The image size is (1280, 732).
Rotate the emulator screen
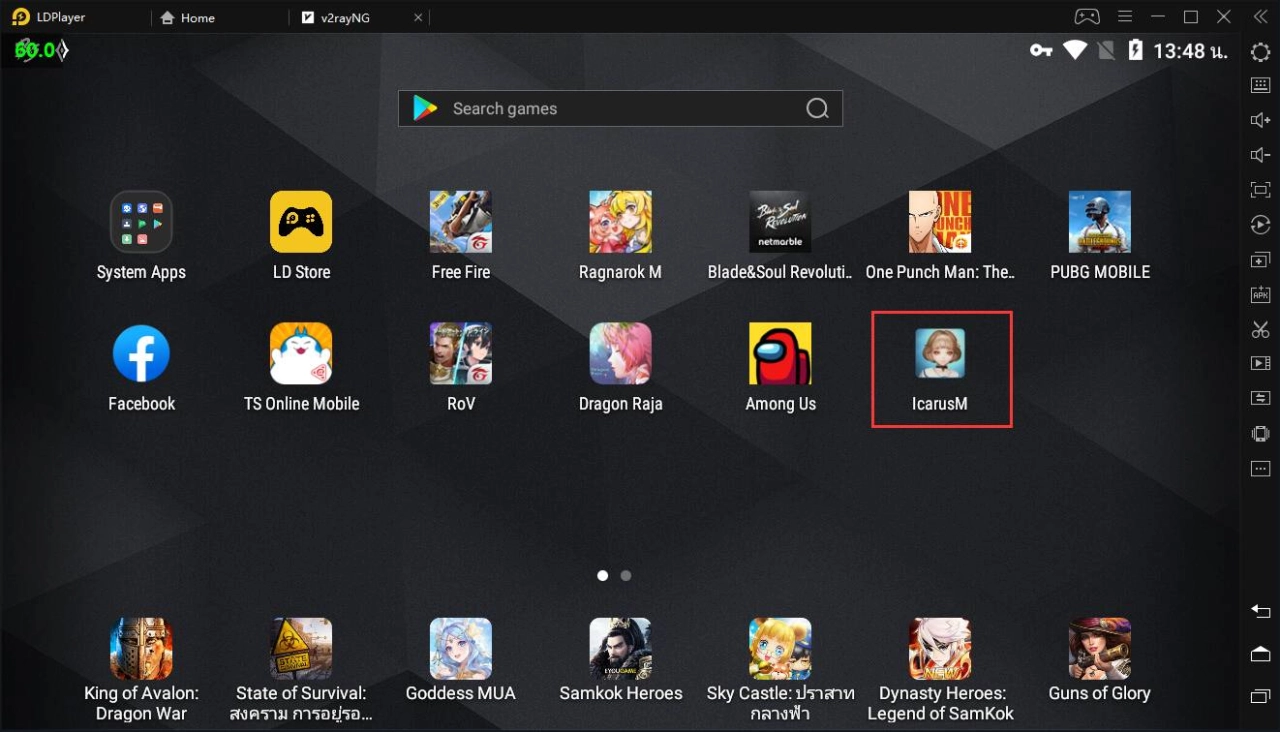click(x=1260, y=224)
